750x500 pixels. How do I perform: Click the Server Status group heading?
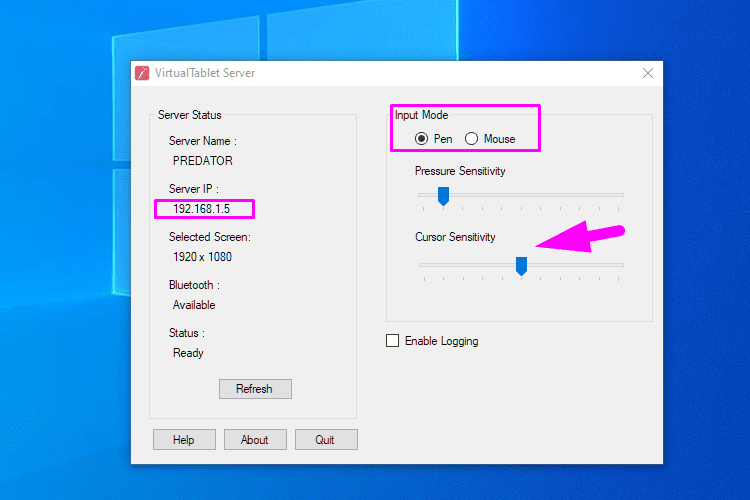189,115
